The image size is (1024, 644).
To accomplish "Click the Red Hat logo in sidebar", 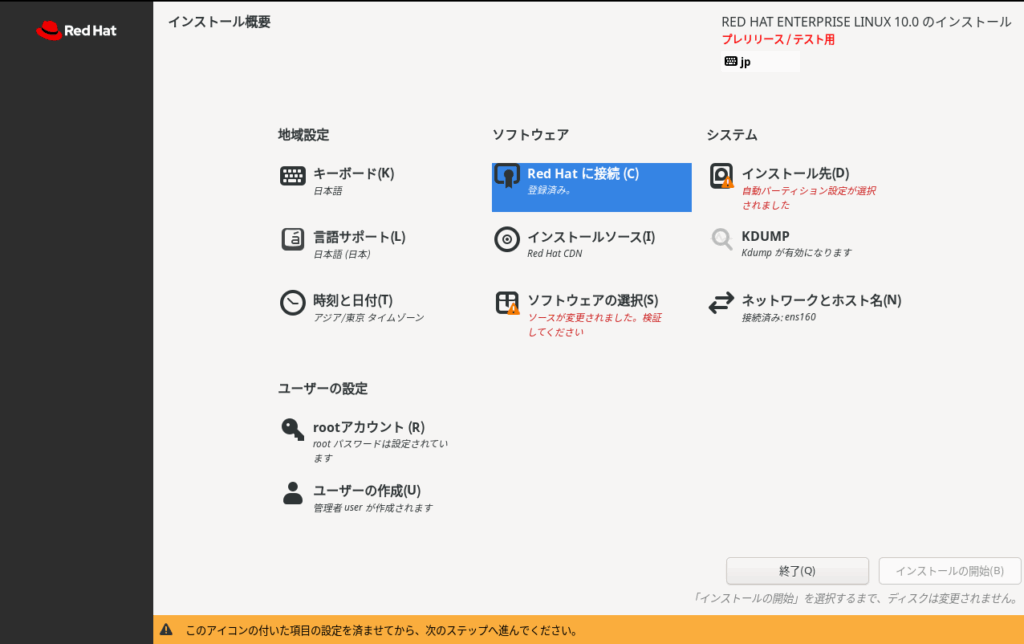I will (x=76, y=30).
